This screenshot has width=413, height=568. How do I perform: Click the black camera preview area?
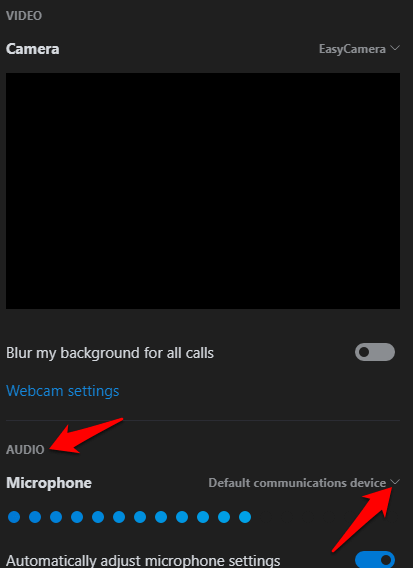tap(203, 191)
